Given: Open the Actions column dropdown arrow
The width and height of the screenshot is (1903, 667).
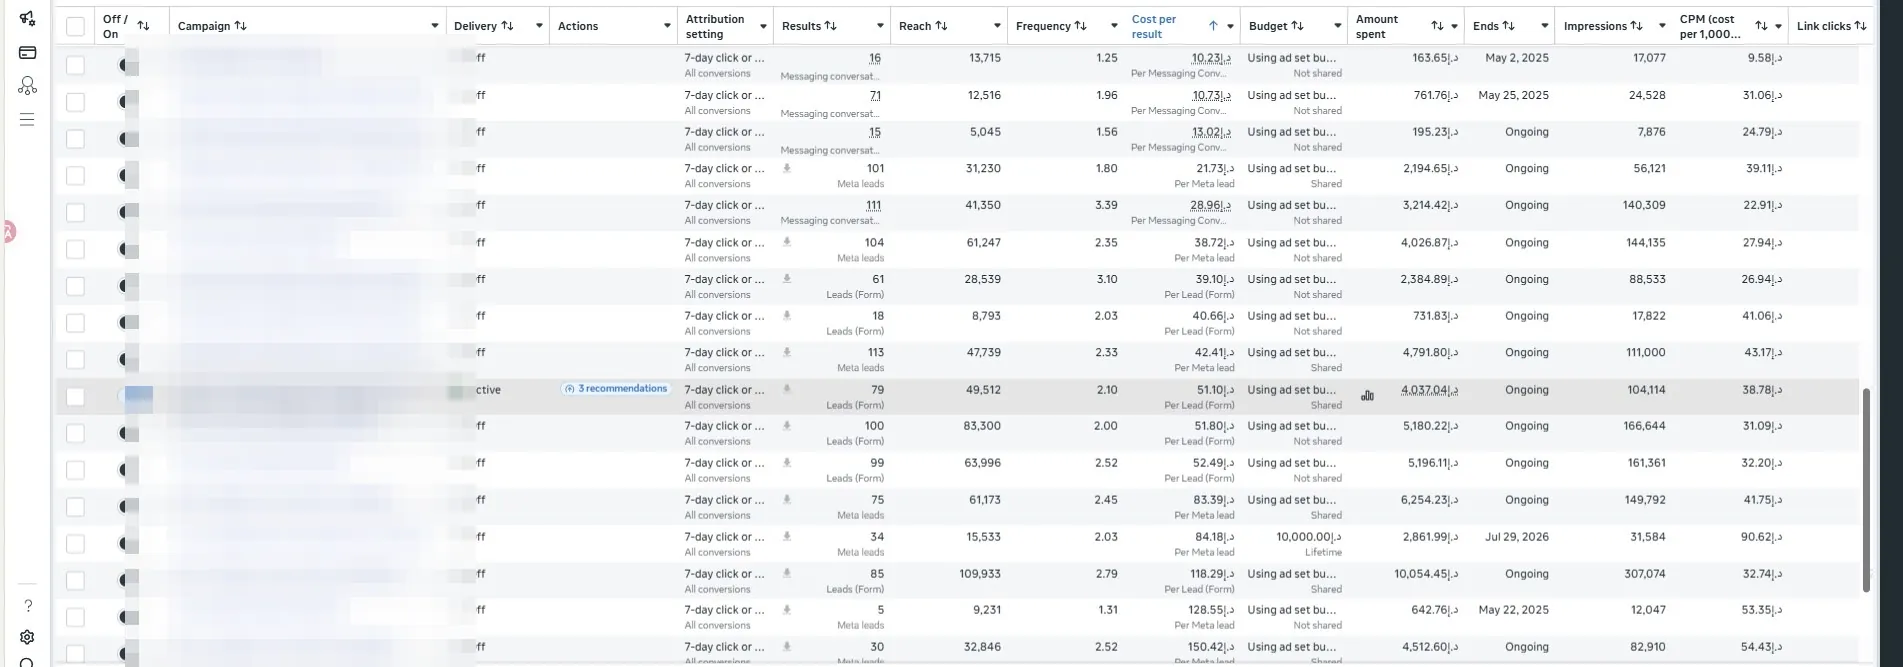Looking at the screenshot, I should pyautogui.click(x=667, y=26).
